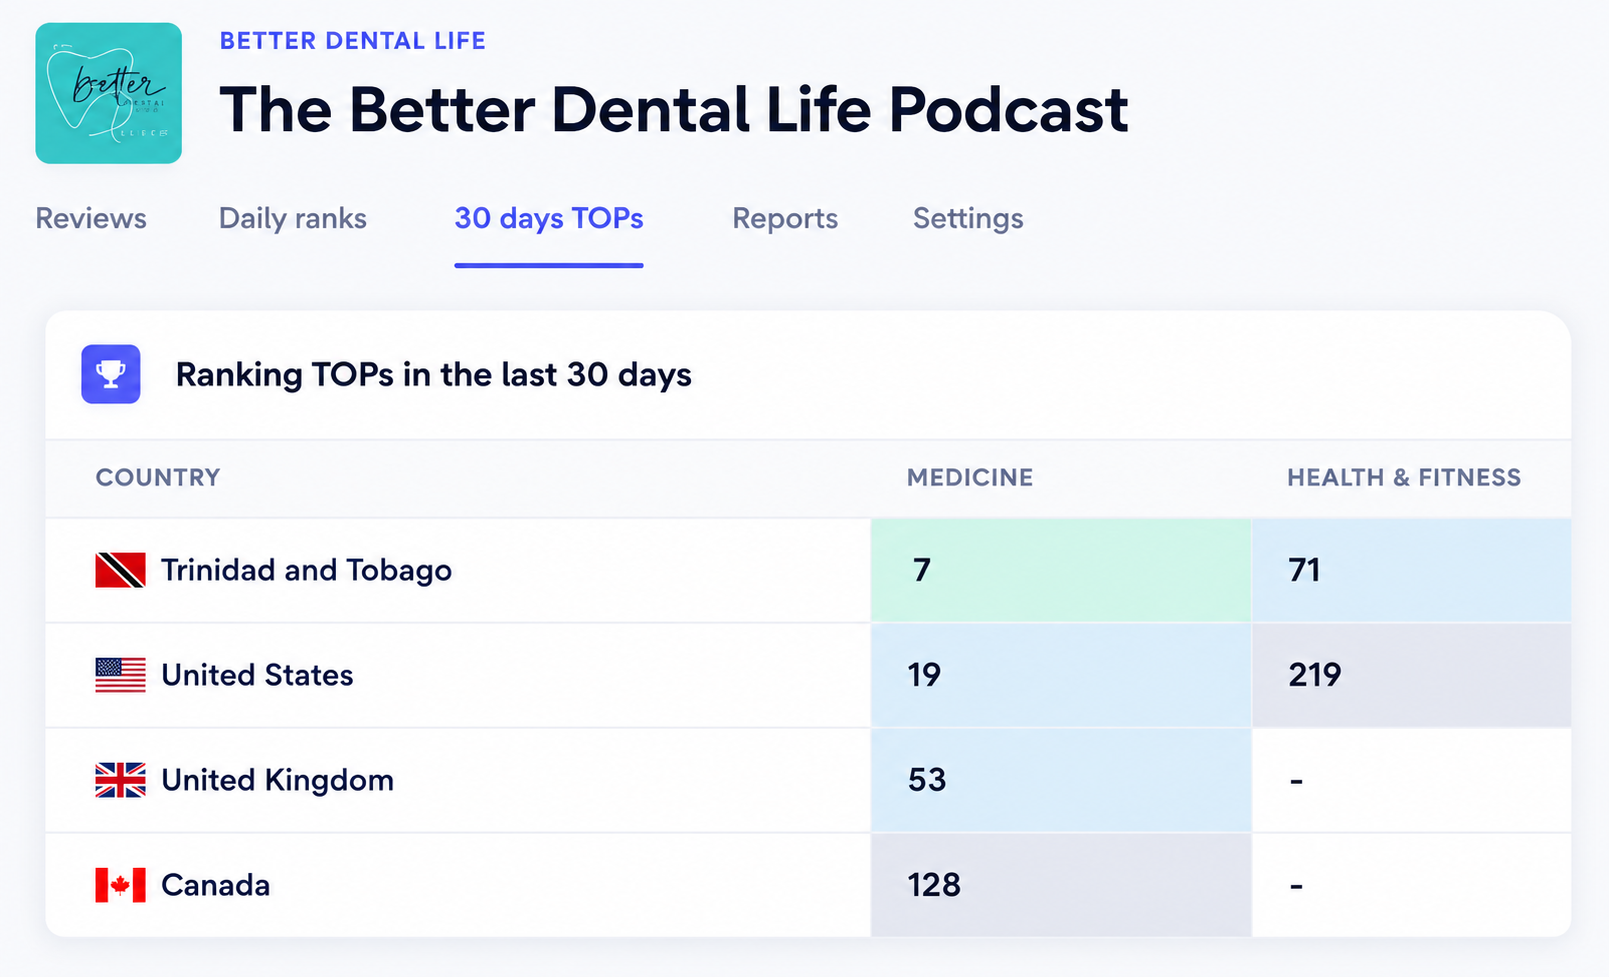
Task: Click the Health & Fitness rank 71 cell
Action: (1411, 570)
